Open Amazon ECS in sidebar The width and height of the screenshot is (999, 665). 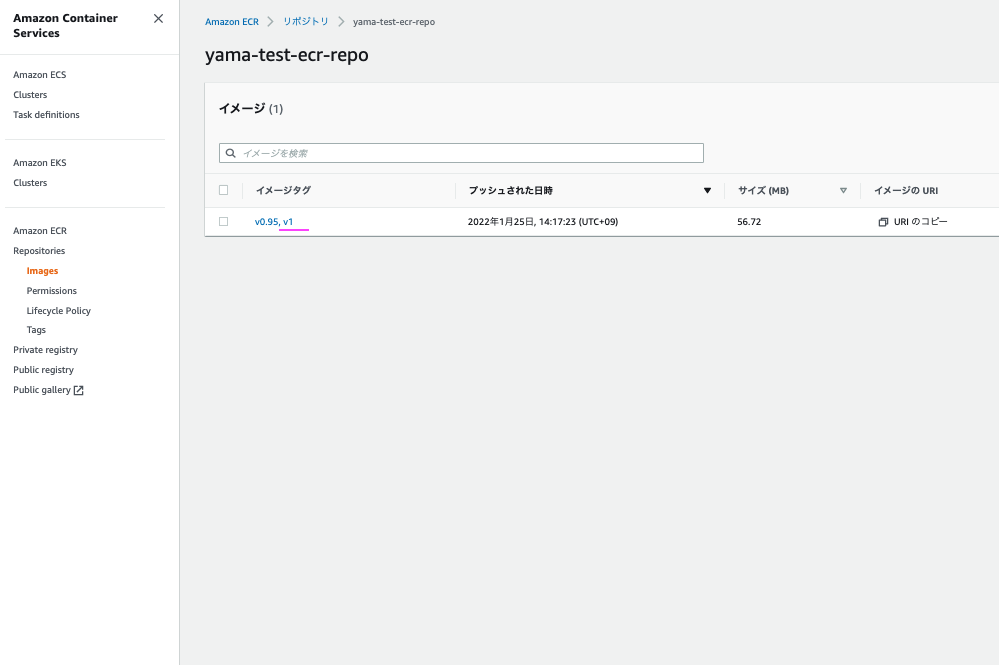click(40, 75)
